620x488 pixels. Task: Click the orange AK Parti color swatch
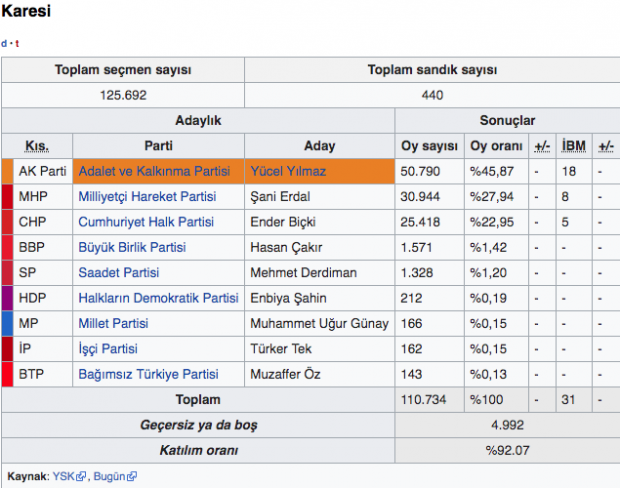(x=7, y=171)
